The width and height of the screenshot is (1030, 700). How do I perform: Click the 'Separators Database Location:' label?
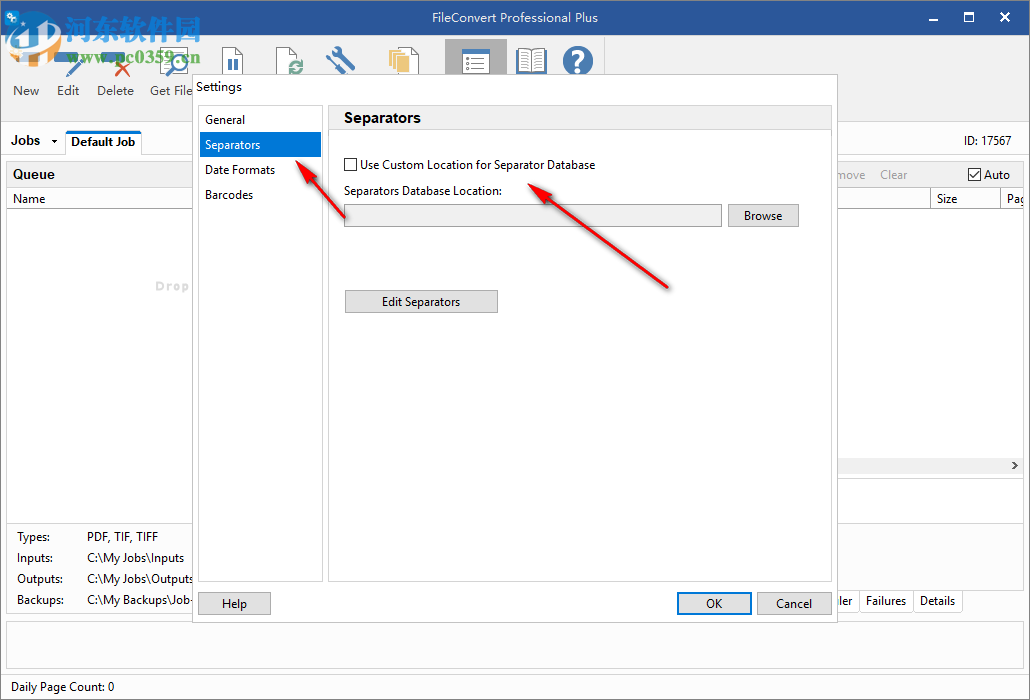coord(423,190)
